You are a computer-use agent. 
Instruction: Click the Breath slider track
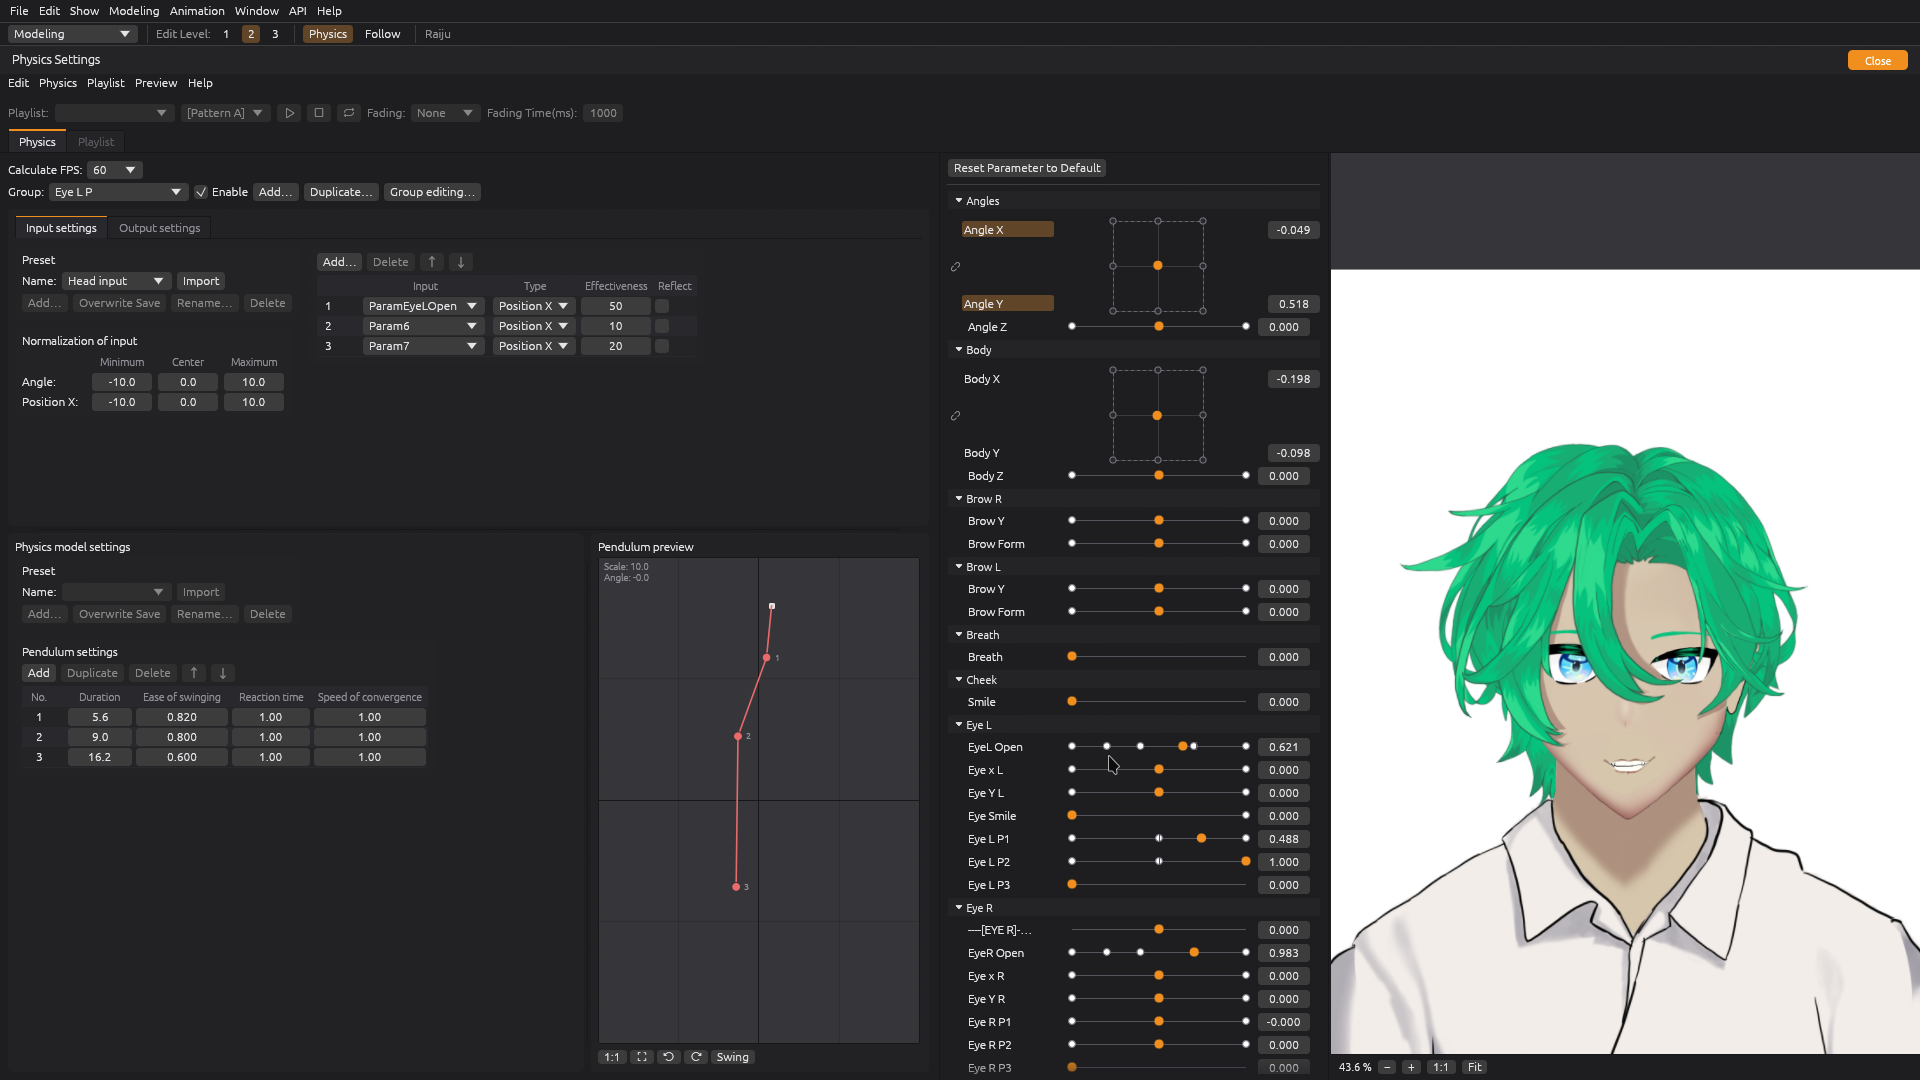click(x=1158, y=657)
